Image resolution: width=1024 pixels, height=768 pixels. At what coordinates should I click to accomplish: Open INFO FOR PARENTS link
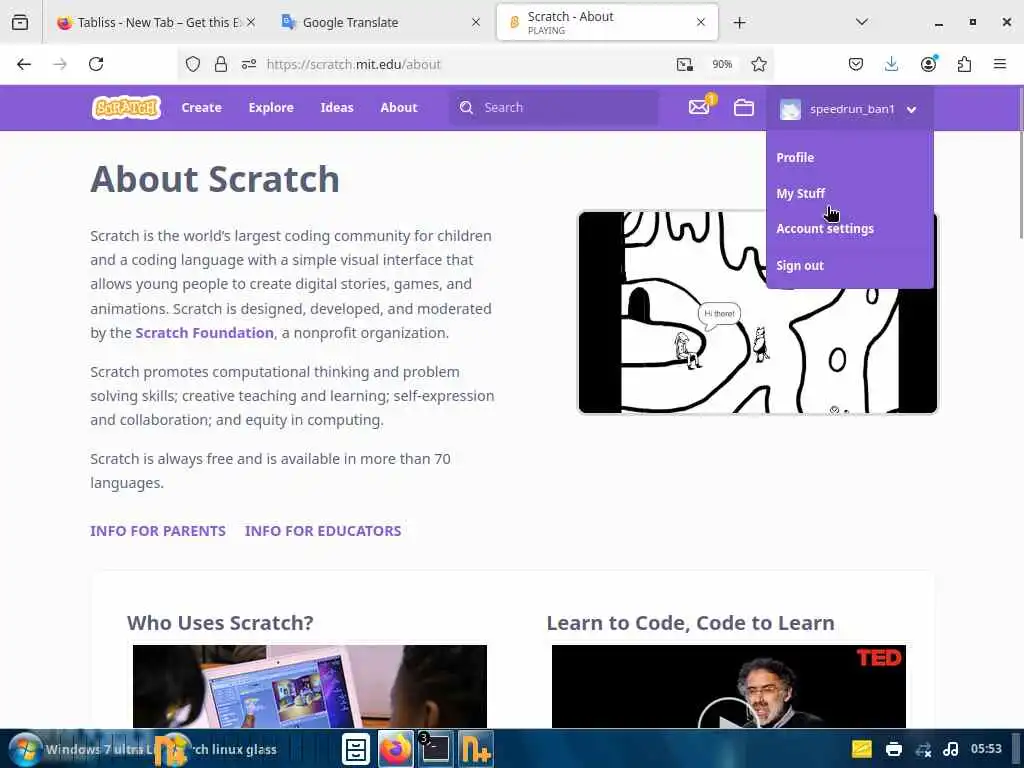(x=158, y=531)
